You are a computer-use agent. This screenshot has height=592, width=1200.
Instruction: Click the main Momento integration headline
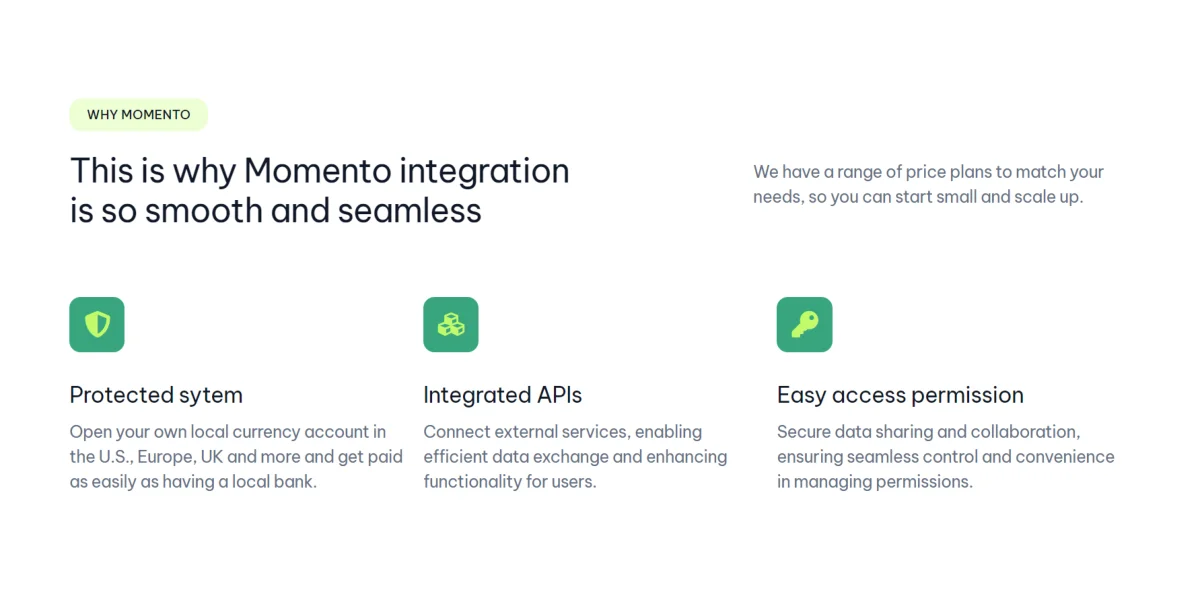tap(320, 190)
